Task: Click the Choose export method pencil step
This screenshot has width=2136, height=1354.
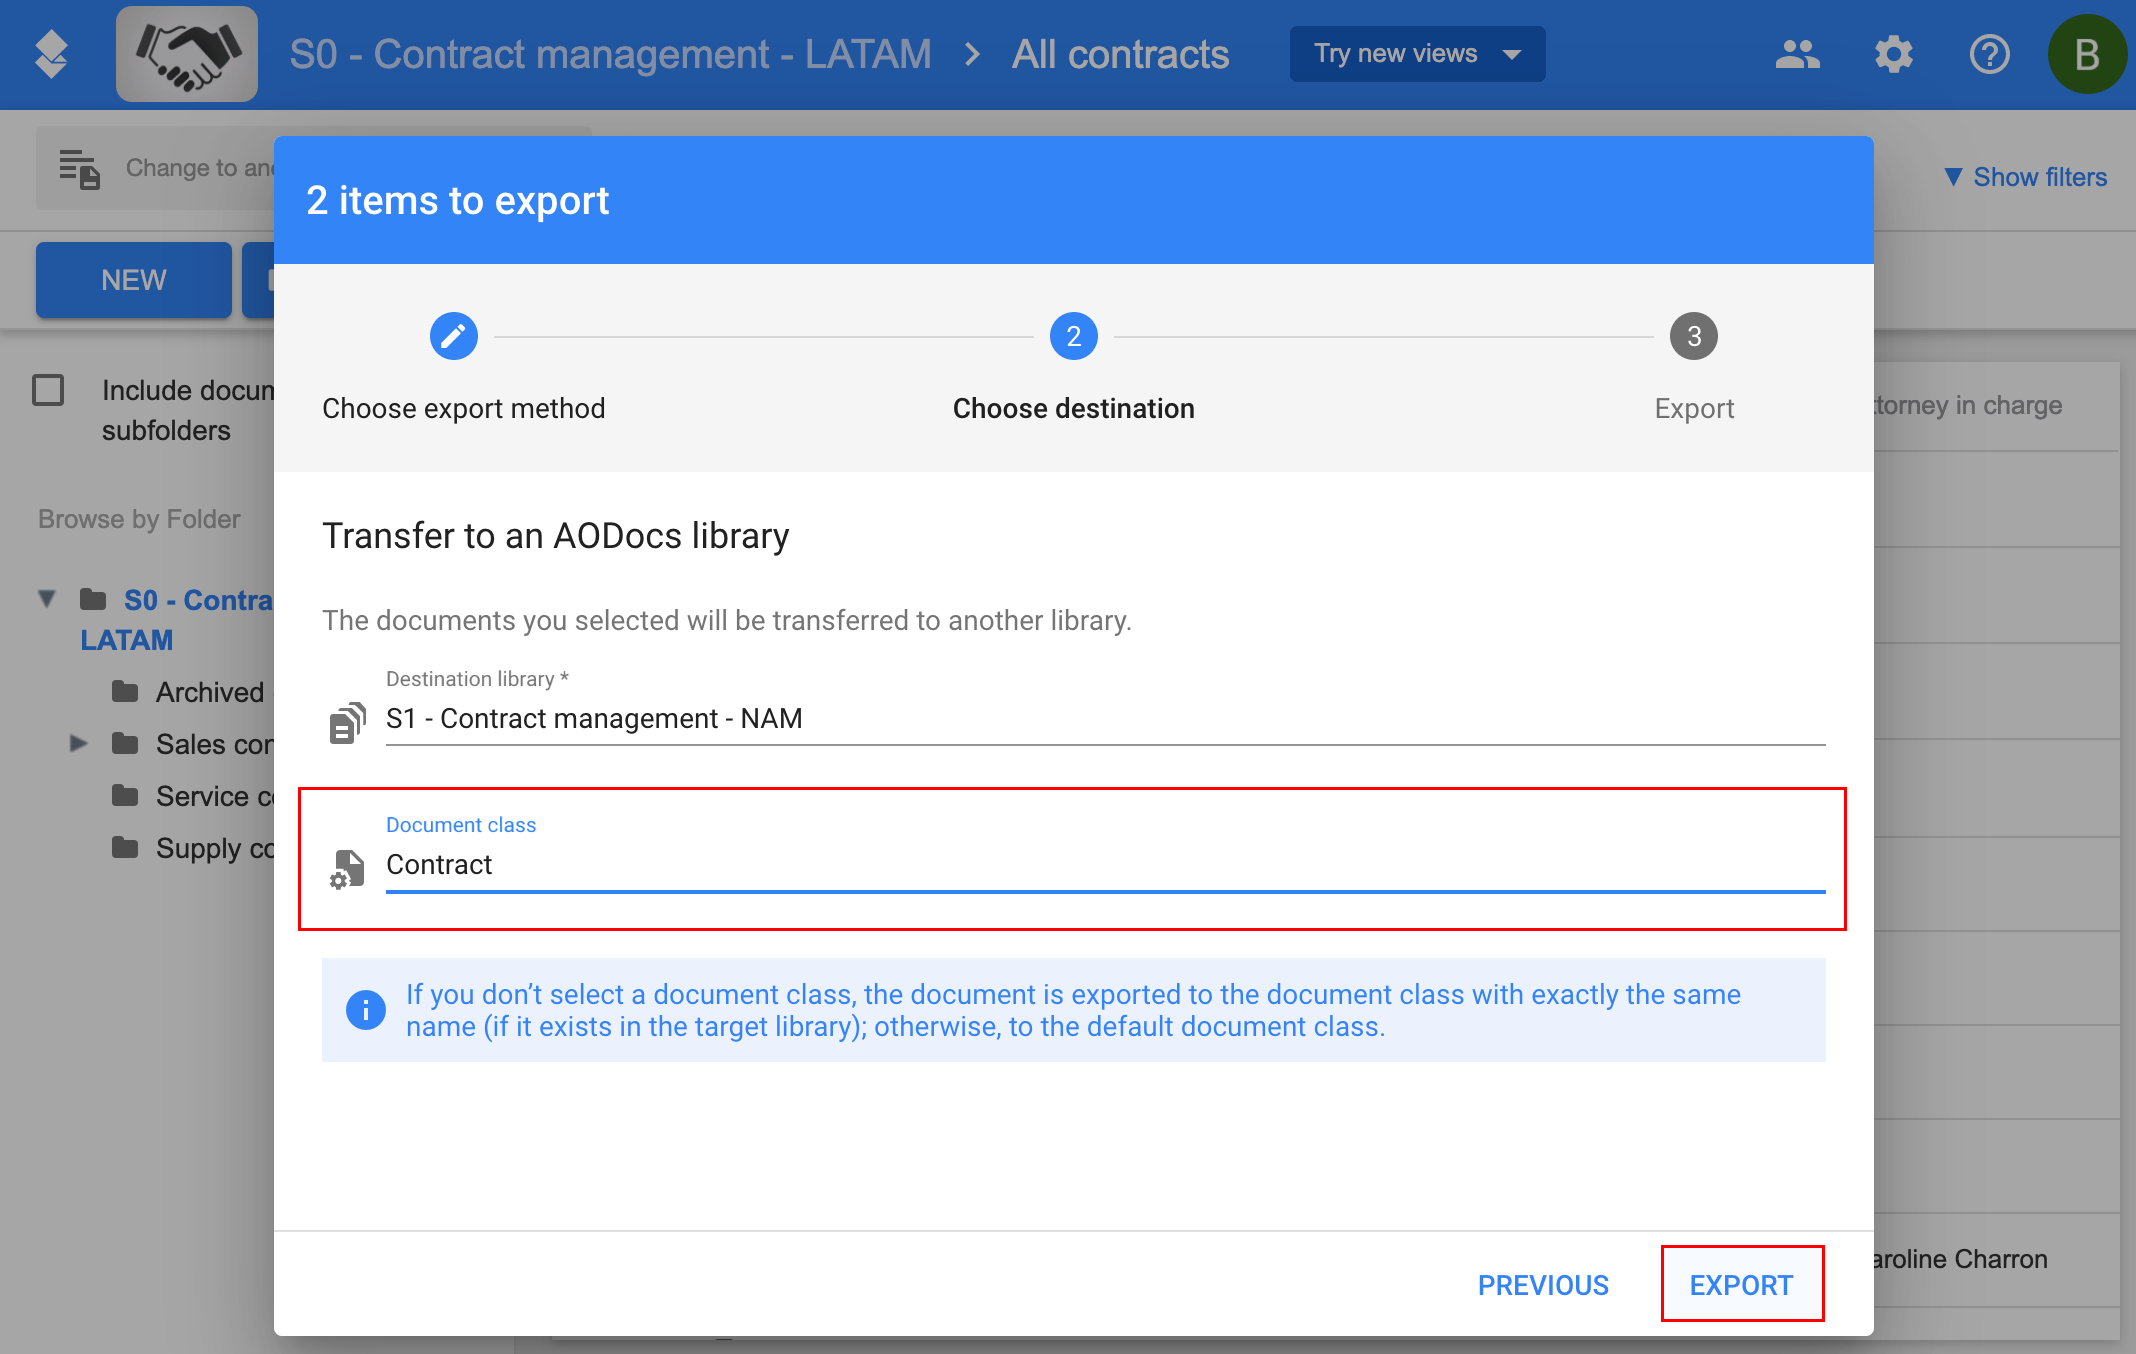Action: (x=454, y=336)
